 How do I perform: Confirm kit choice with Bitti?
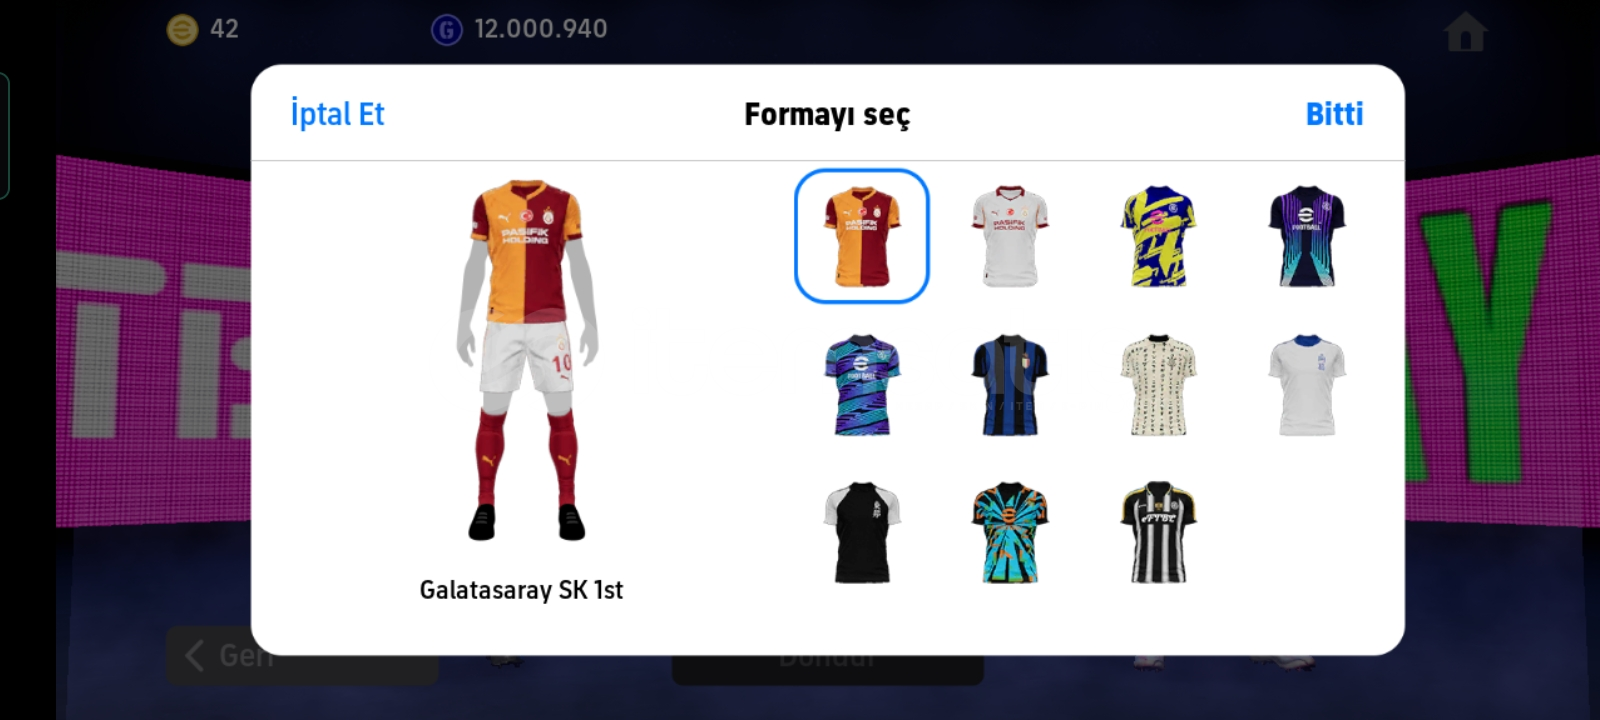[1334, 114]
